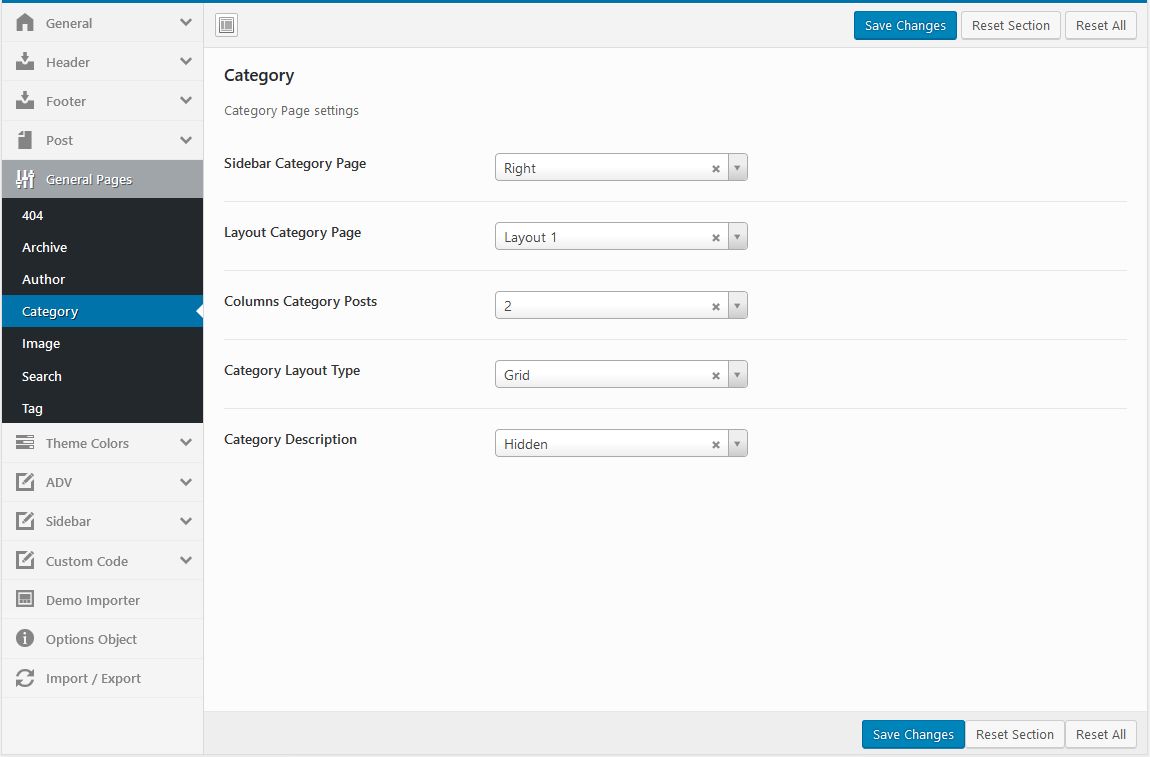Image resolution: width=1150 pixels, height=757 pixels.
Task: Open the Category Layout Type dropdown
Action: (737, 375)
